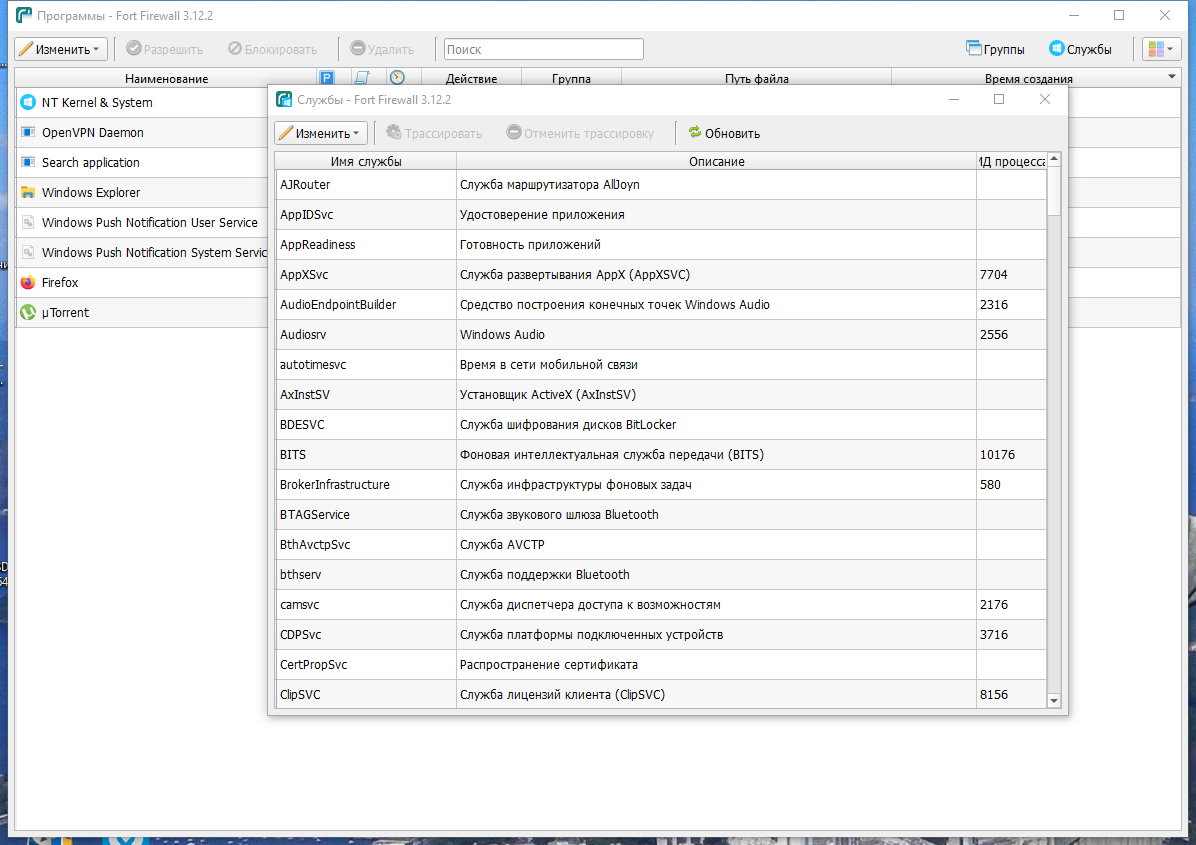Select the AppReadiness service row
The height and width of the screenshot is (845, 1196).
[x=661, y=245]
